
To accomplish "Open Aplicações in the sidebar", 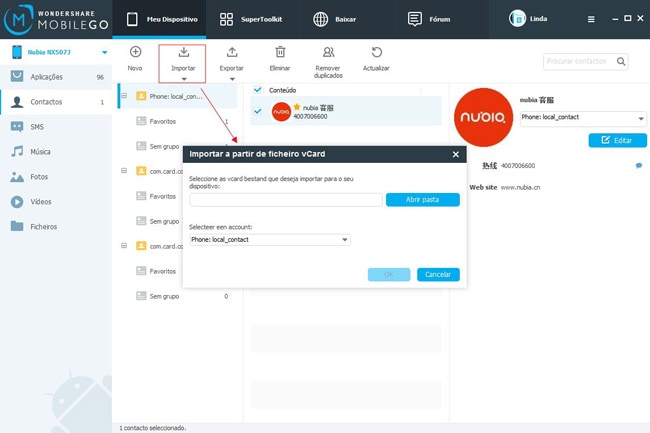I will click(x=56, y=77).
